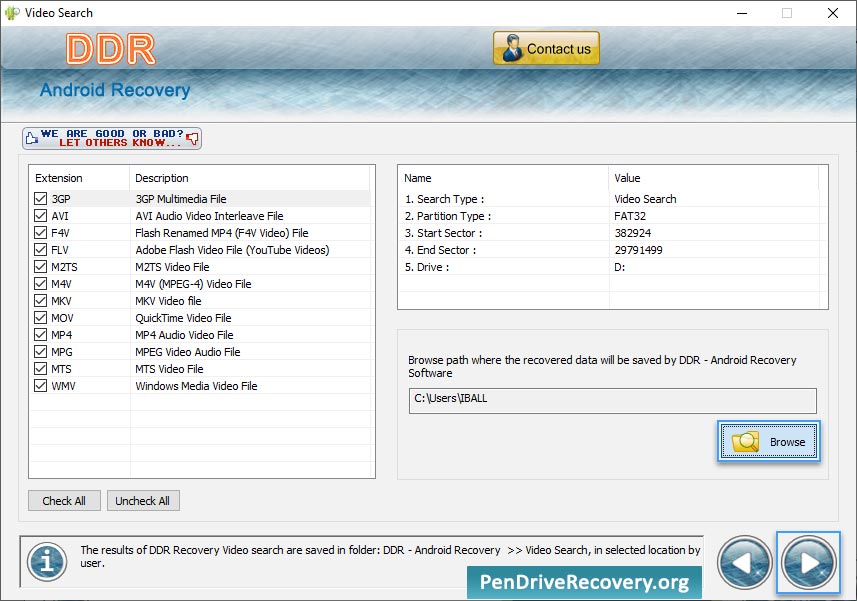Uncheck the MKV extension checkbox
The width and height of the screenshot is (857, 601).
[40, 300]
